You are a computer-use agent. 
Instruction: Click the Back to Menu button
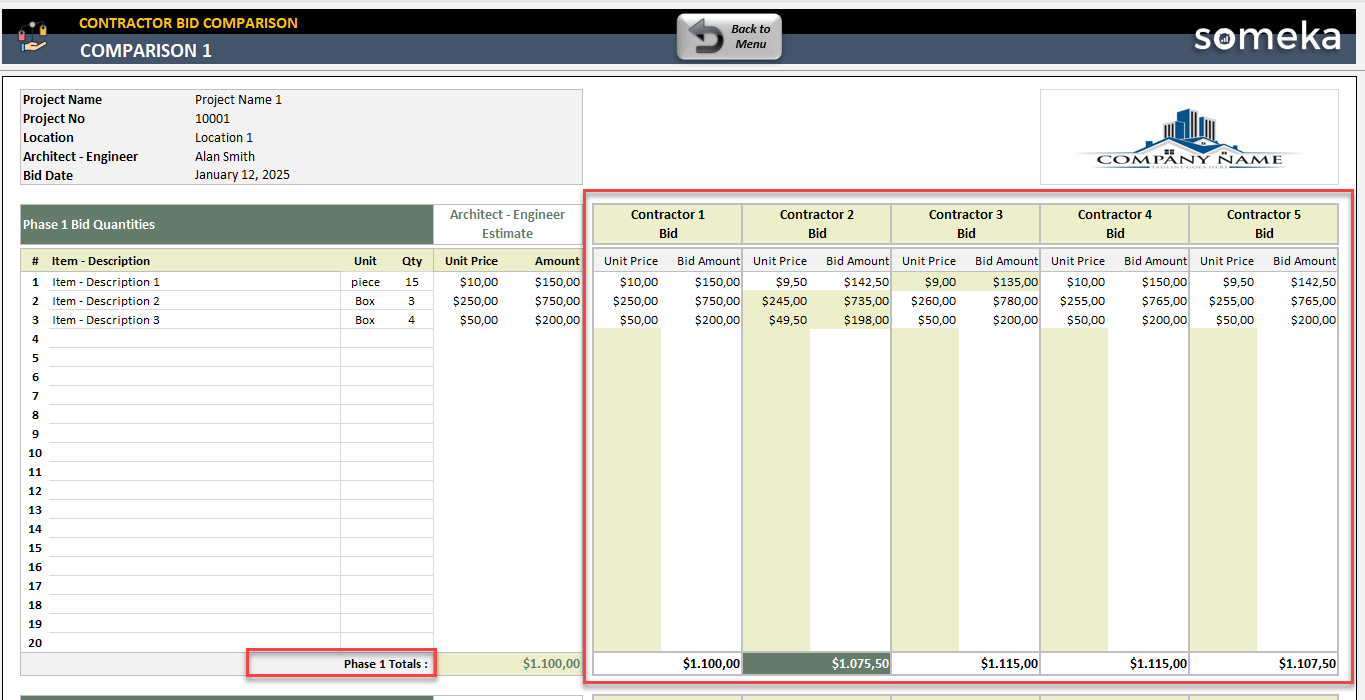729,36
